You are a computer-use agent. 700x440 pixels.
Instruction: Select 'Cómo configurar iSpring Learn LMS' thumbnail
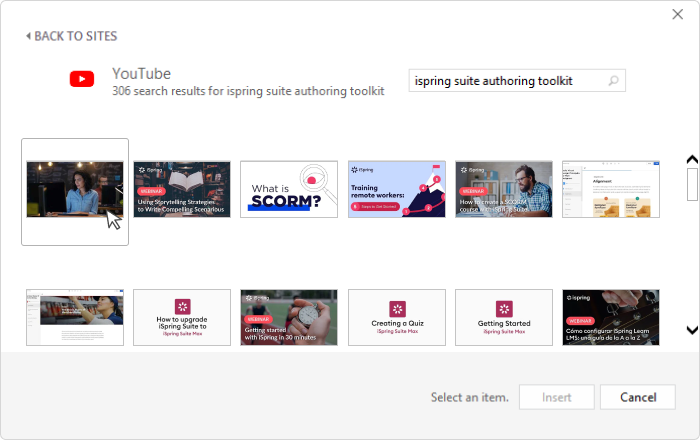[x=611, y=317]
